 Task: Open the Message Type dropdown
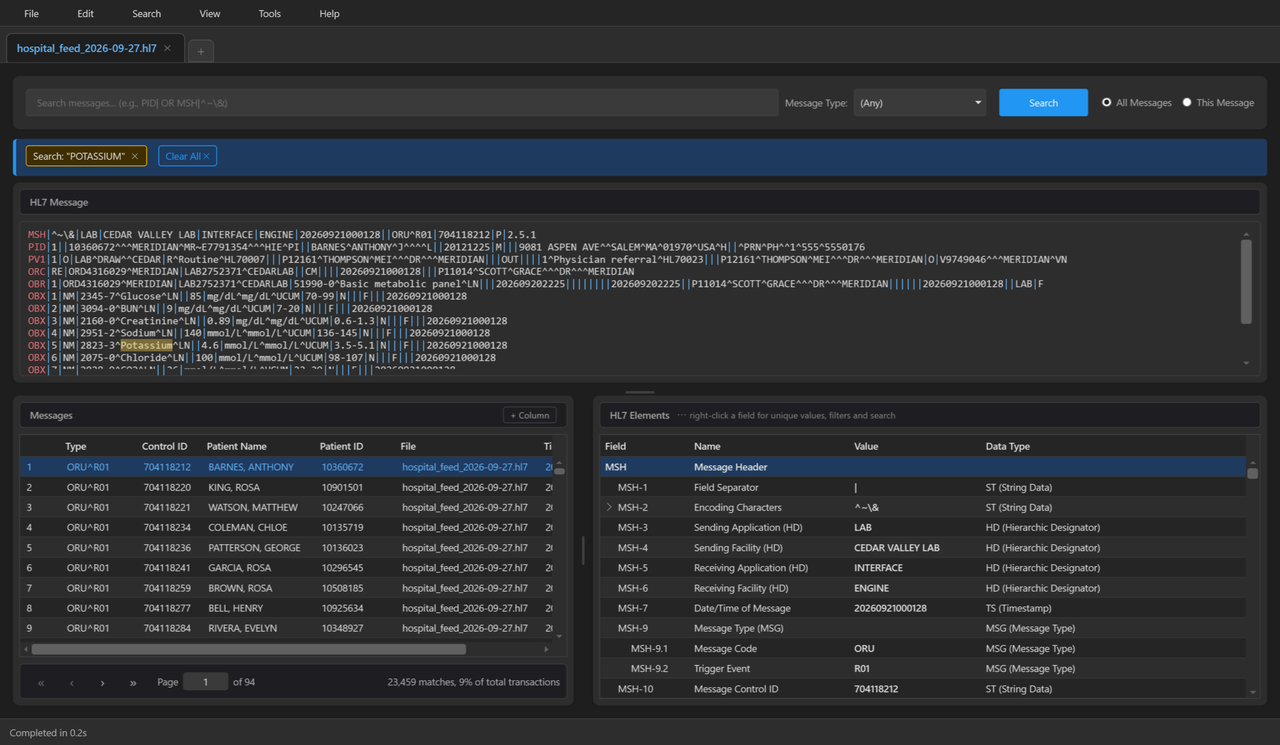coord(920,103)
